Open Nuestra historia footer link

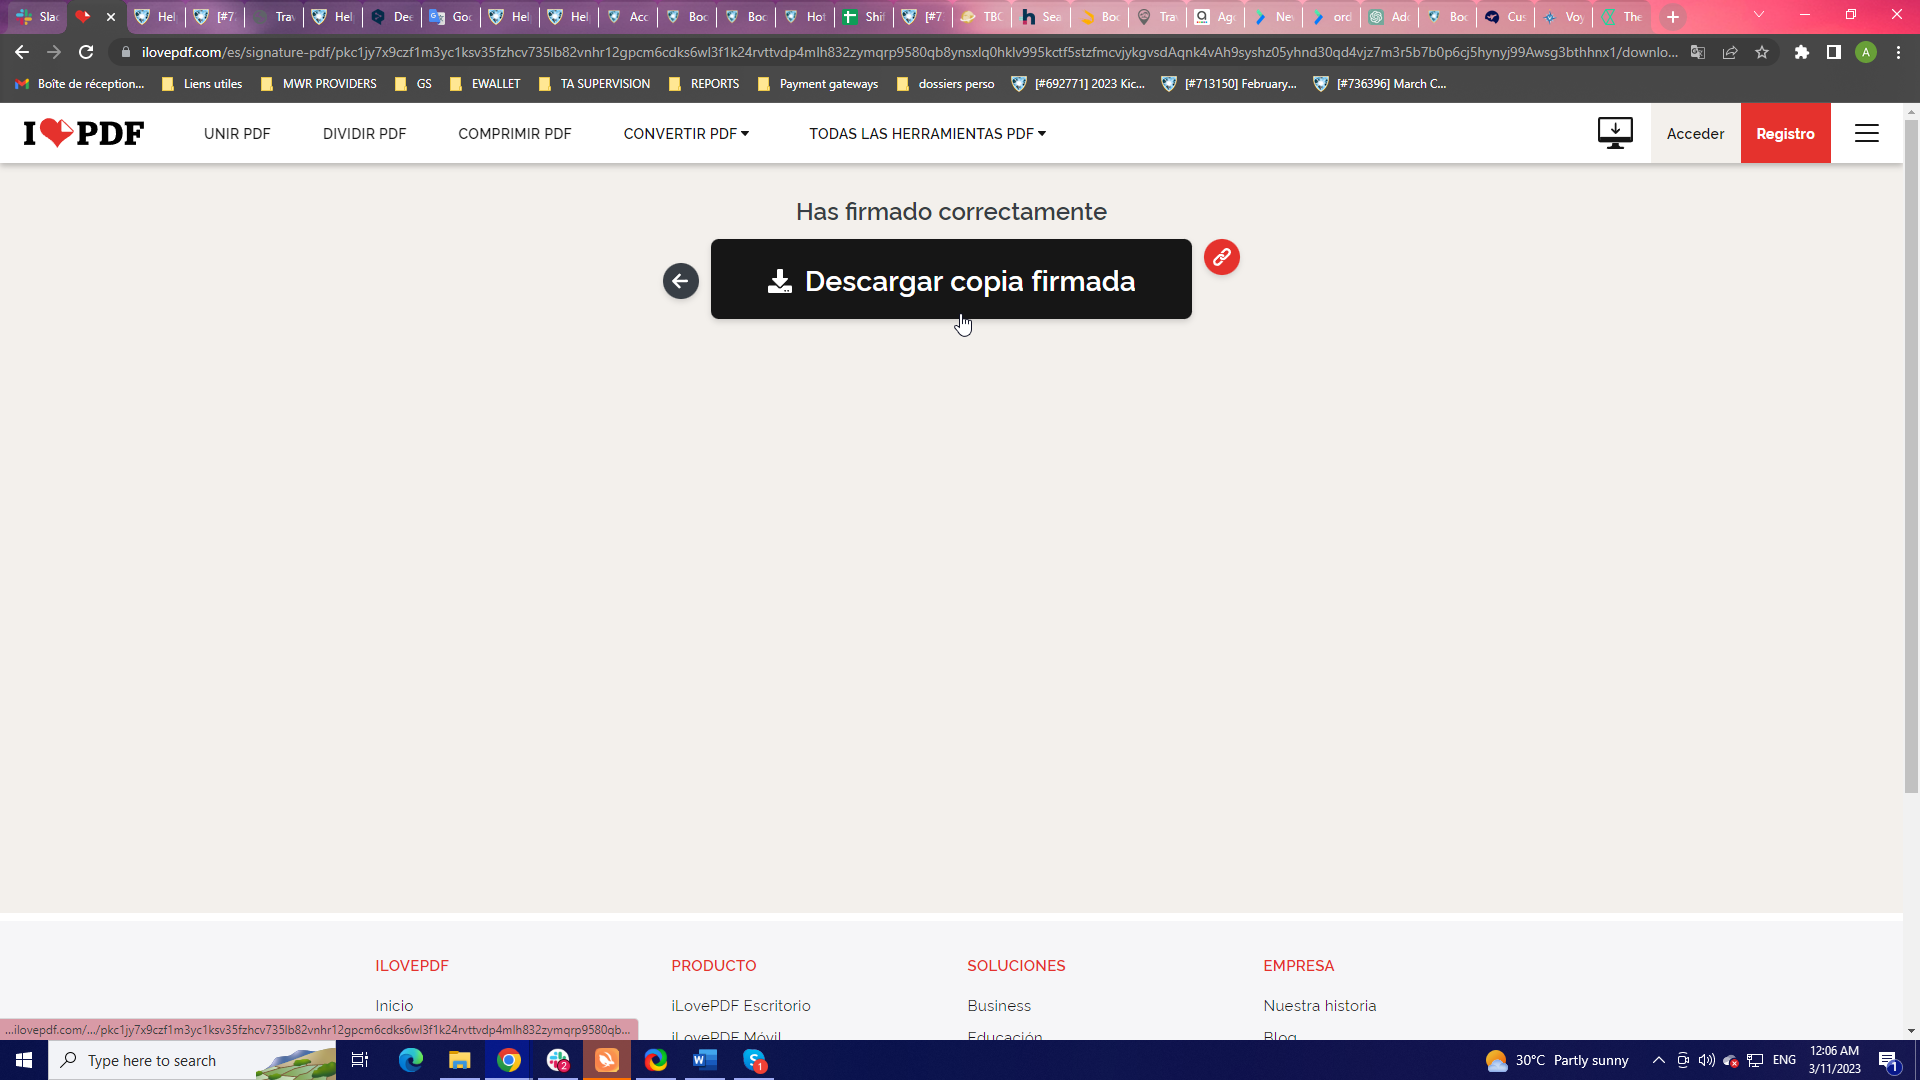click(1319, 1005)
